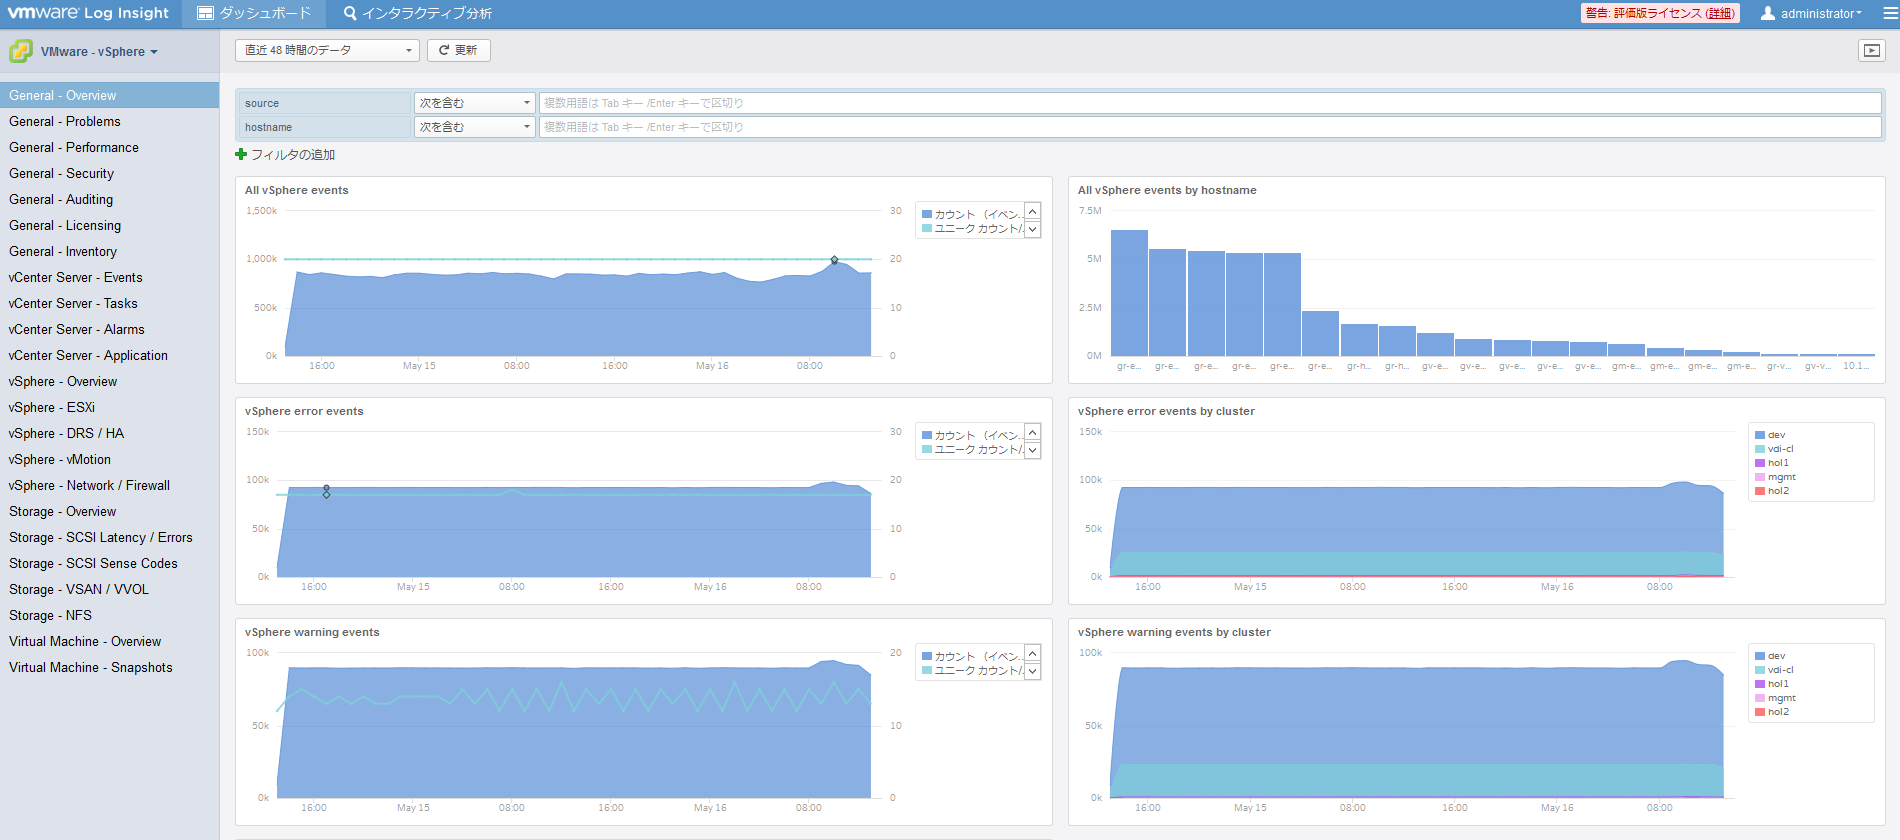Open Storage - SCSI Sense Codes dashboard

click(110, 563)
